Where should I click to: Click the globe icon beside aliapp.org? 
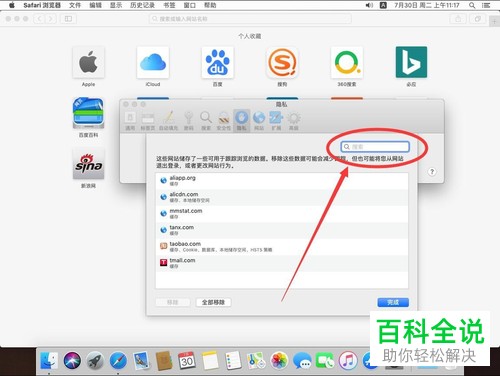[x=163, y=181]
